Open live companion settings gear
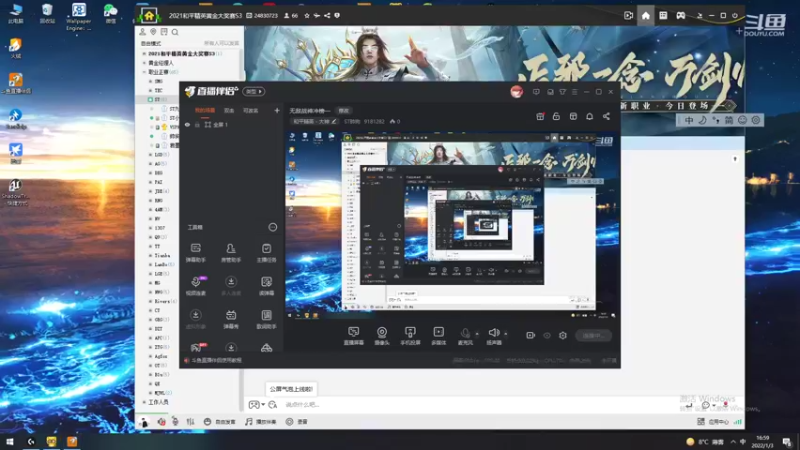 [x=563, y=335]
